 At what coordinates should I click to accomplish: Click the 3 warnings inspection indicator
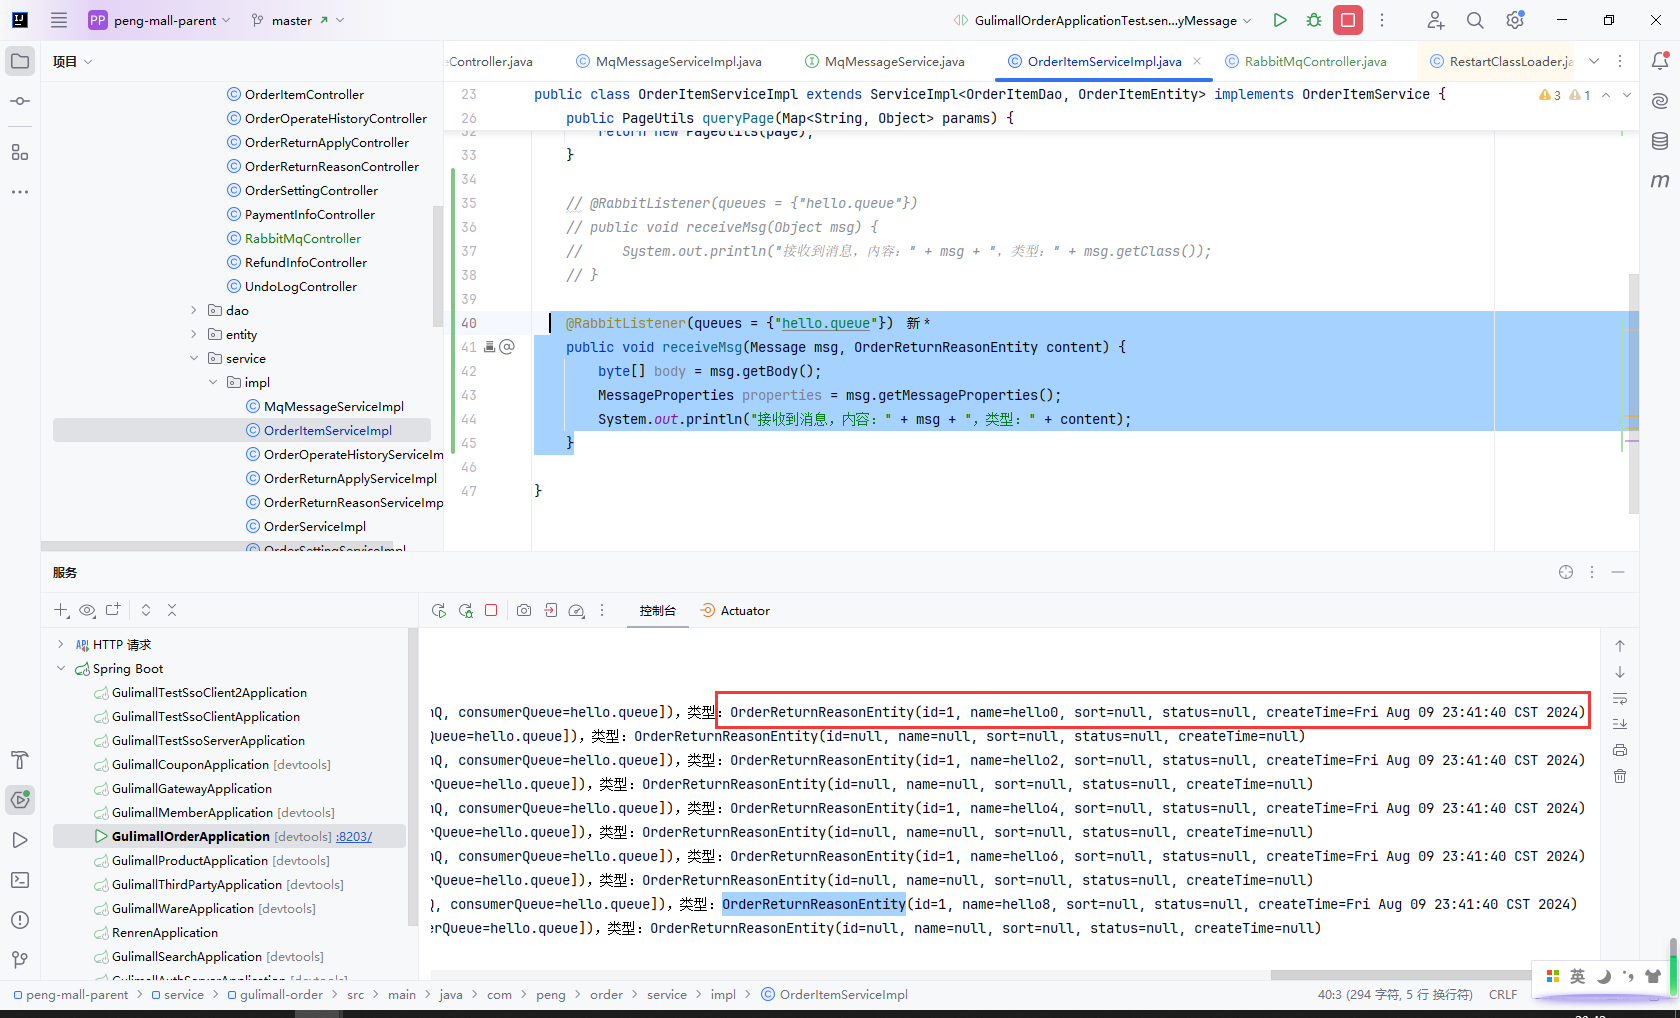1550,94
